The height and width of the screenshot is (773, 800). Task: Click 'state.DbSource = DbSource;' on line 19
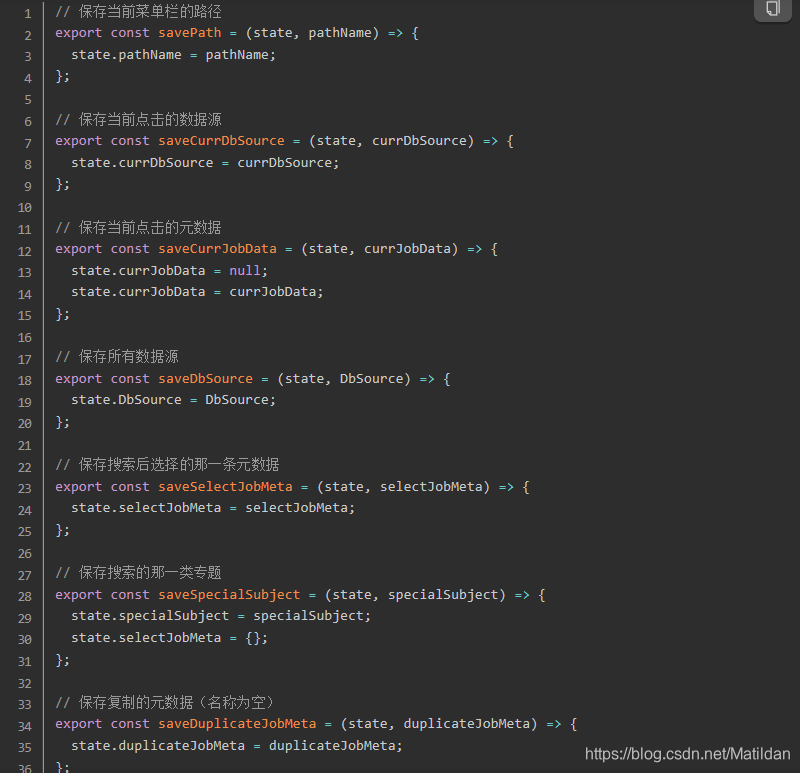point(173,400)
